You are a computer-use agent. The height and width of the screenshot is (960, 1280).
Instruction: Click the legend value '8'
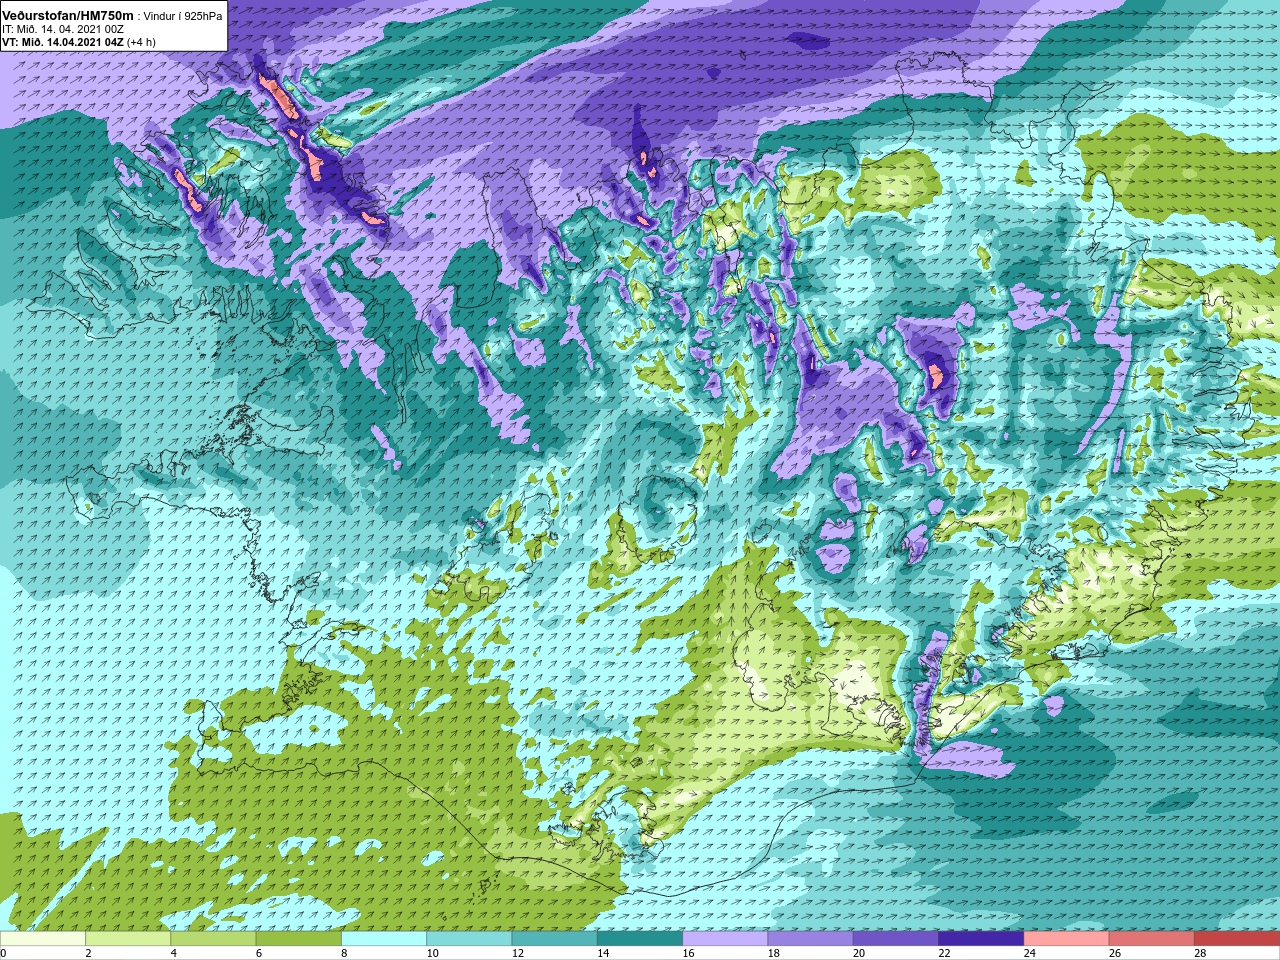point(345,953)
